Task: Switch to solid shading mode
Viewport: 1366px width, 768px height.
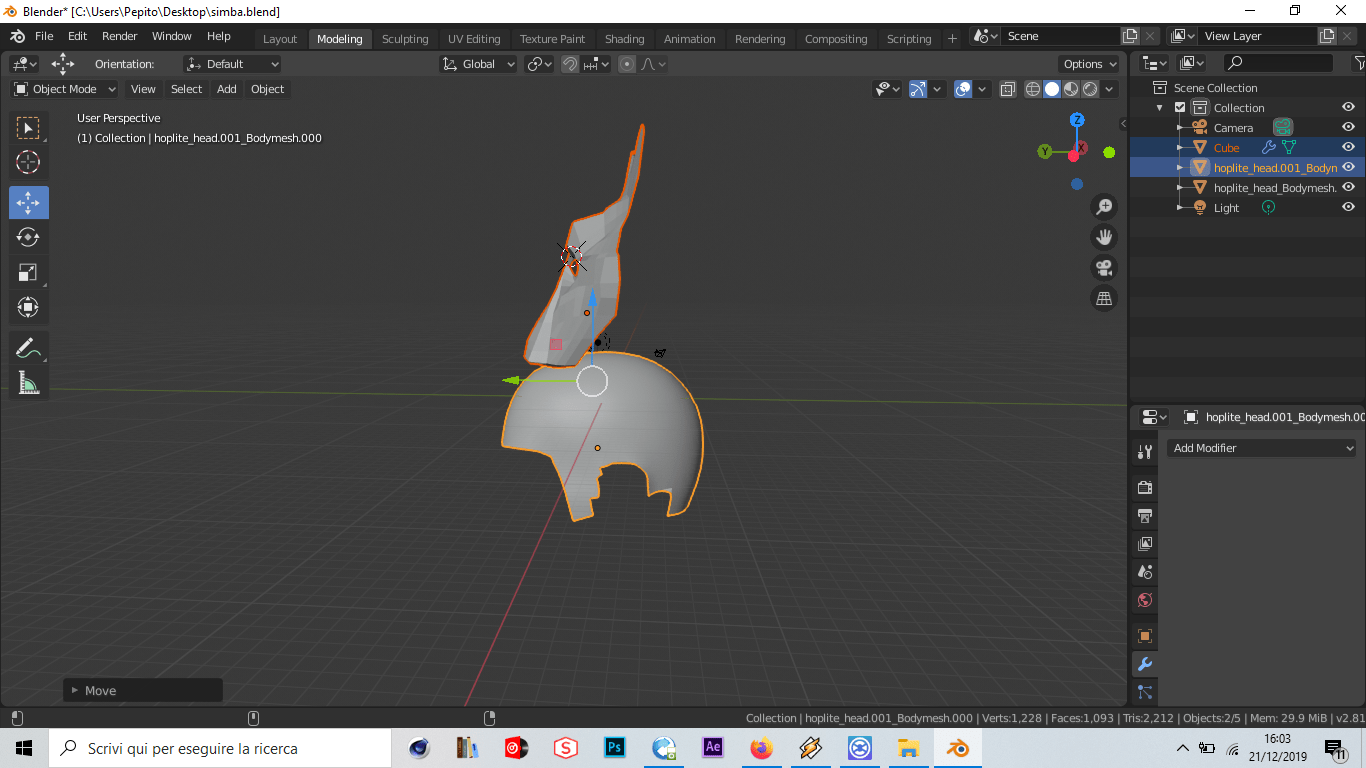Action: [1052, 89]
